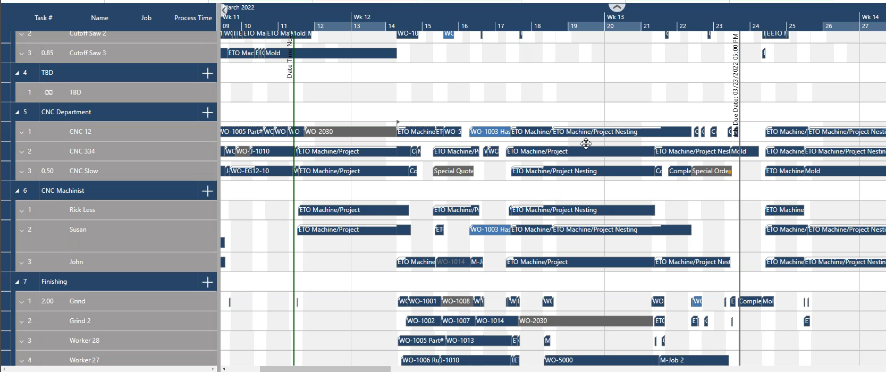Image resolution: width=886 pixels, height=372 pixels.
Task: Select the WO-1014 bar on John row
Action: click(x=453, y=262)
